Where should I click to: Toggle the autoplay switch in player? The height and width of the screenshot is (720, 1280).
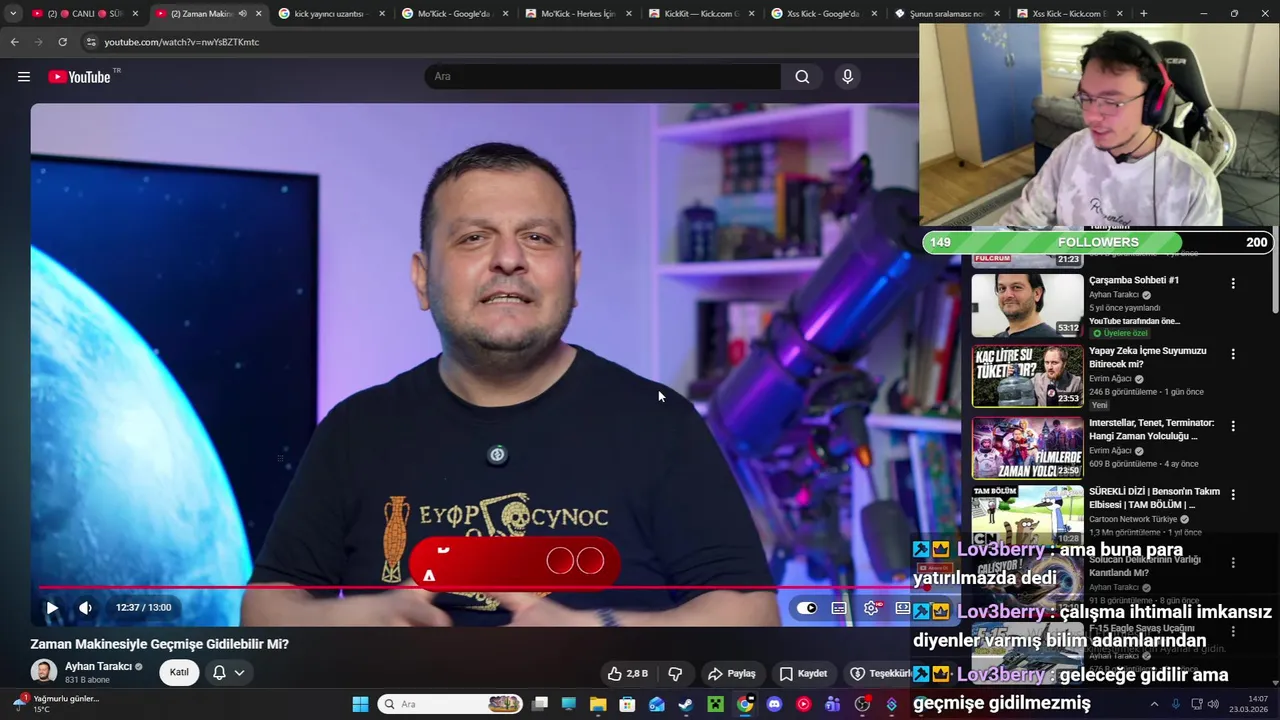(807, 608)
